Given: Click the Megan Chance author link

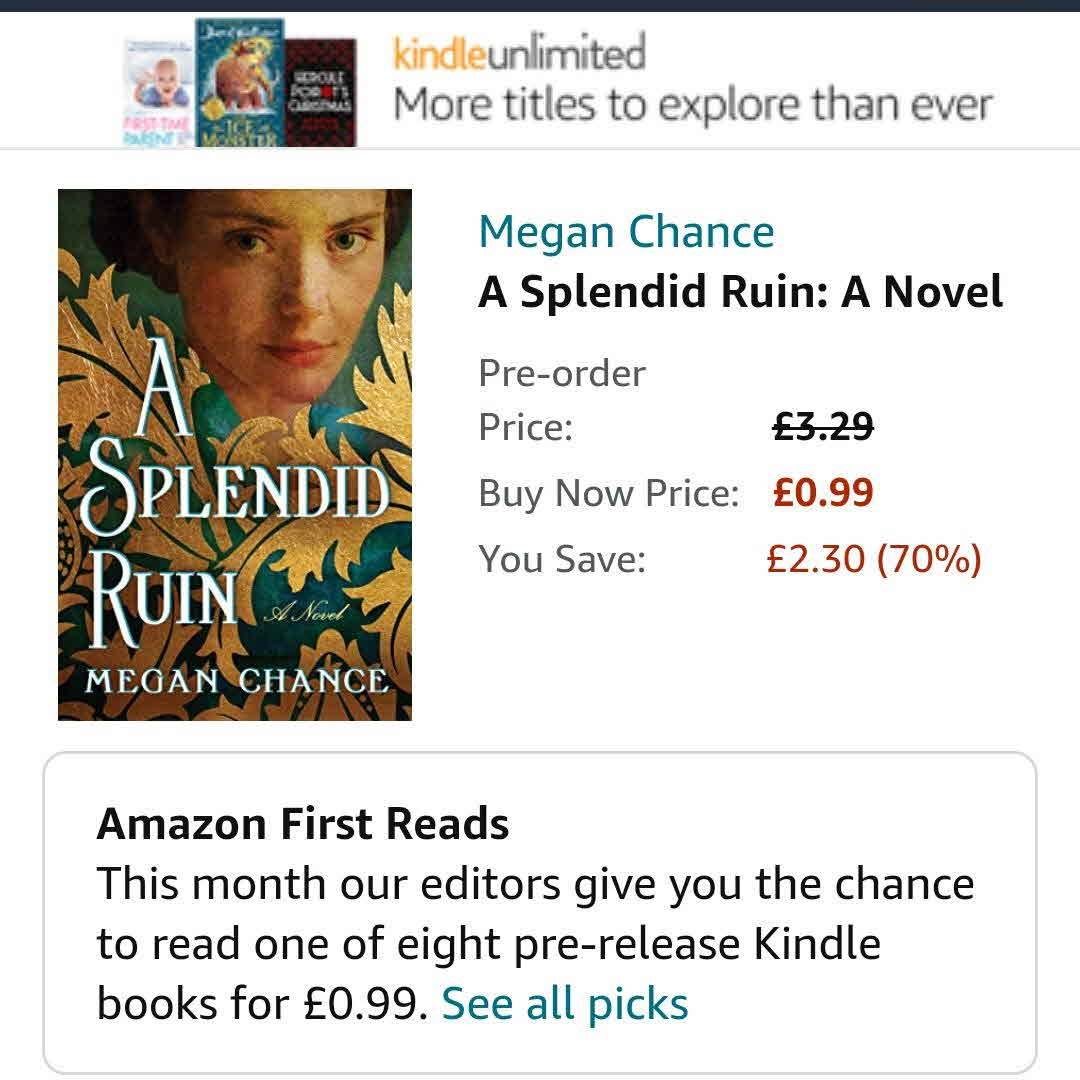Looking at the screenshot, I should coord(626,232).
